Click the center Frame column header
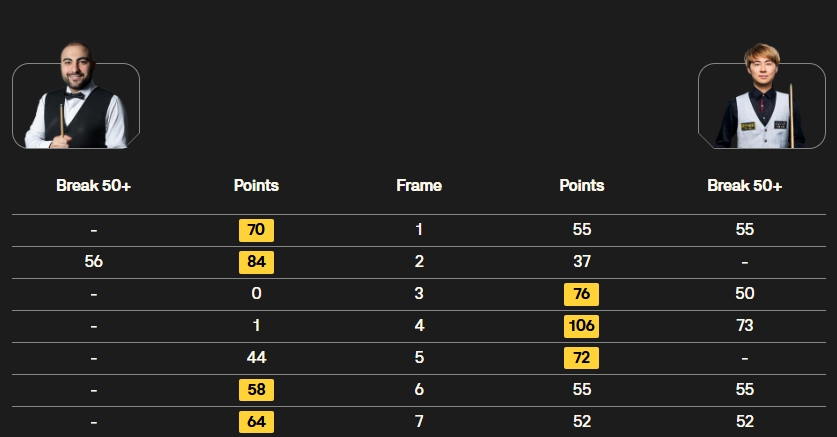This screenshot has width=837, height=437. [419, 186]
